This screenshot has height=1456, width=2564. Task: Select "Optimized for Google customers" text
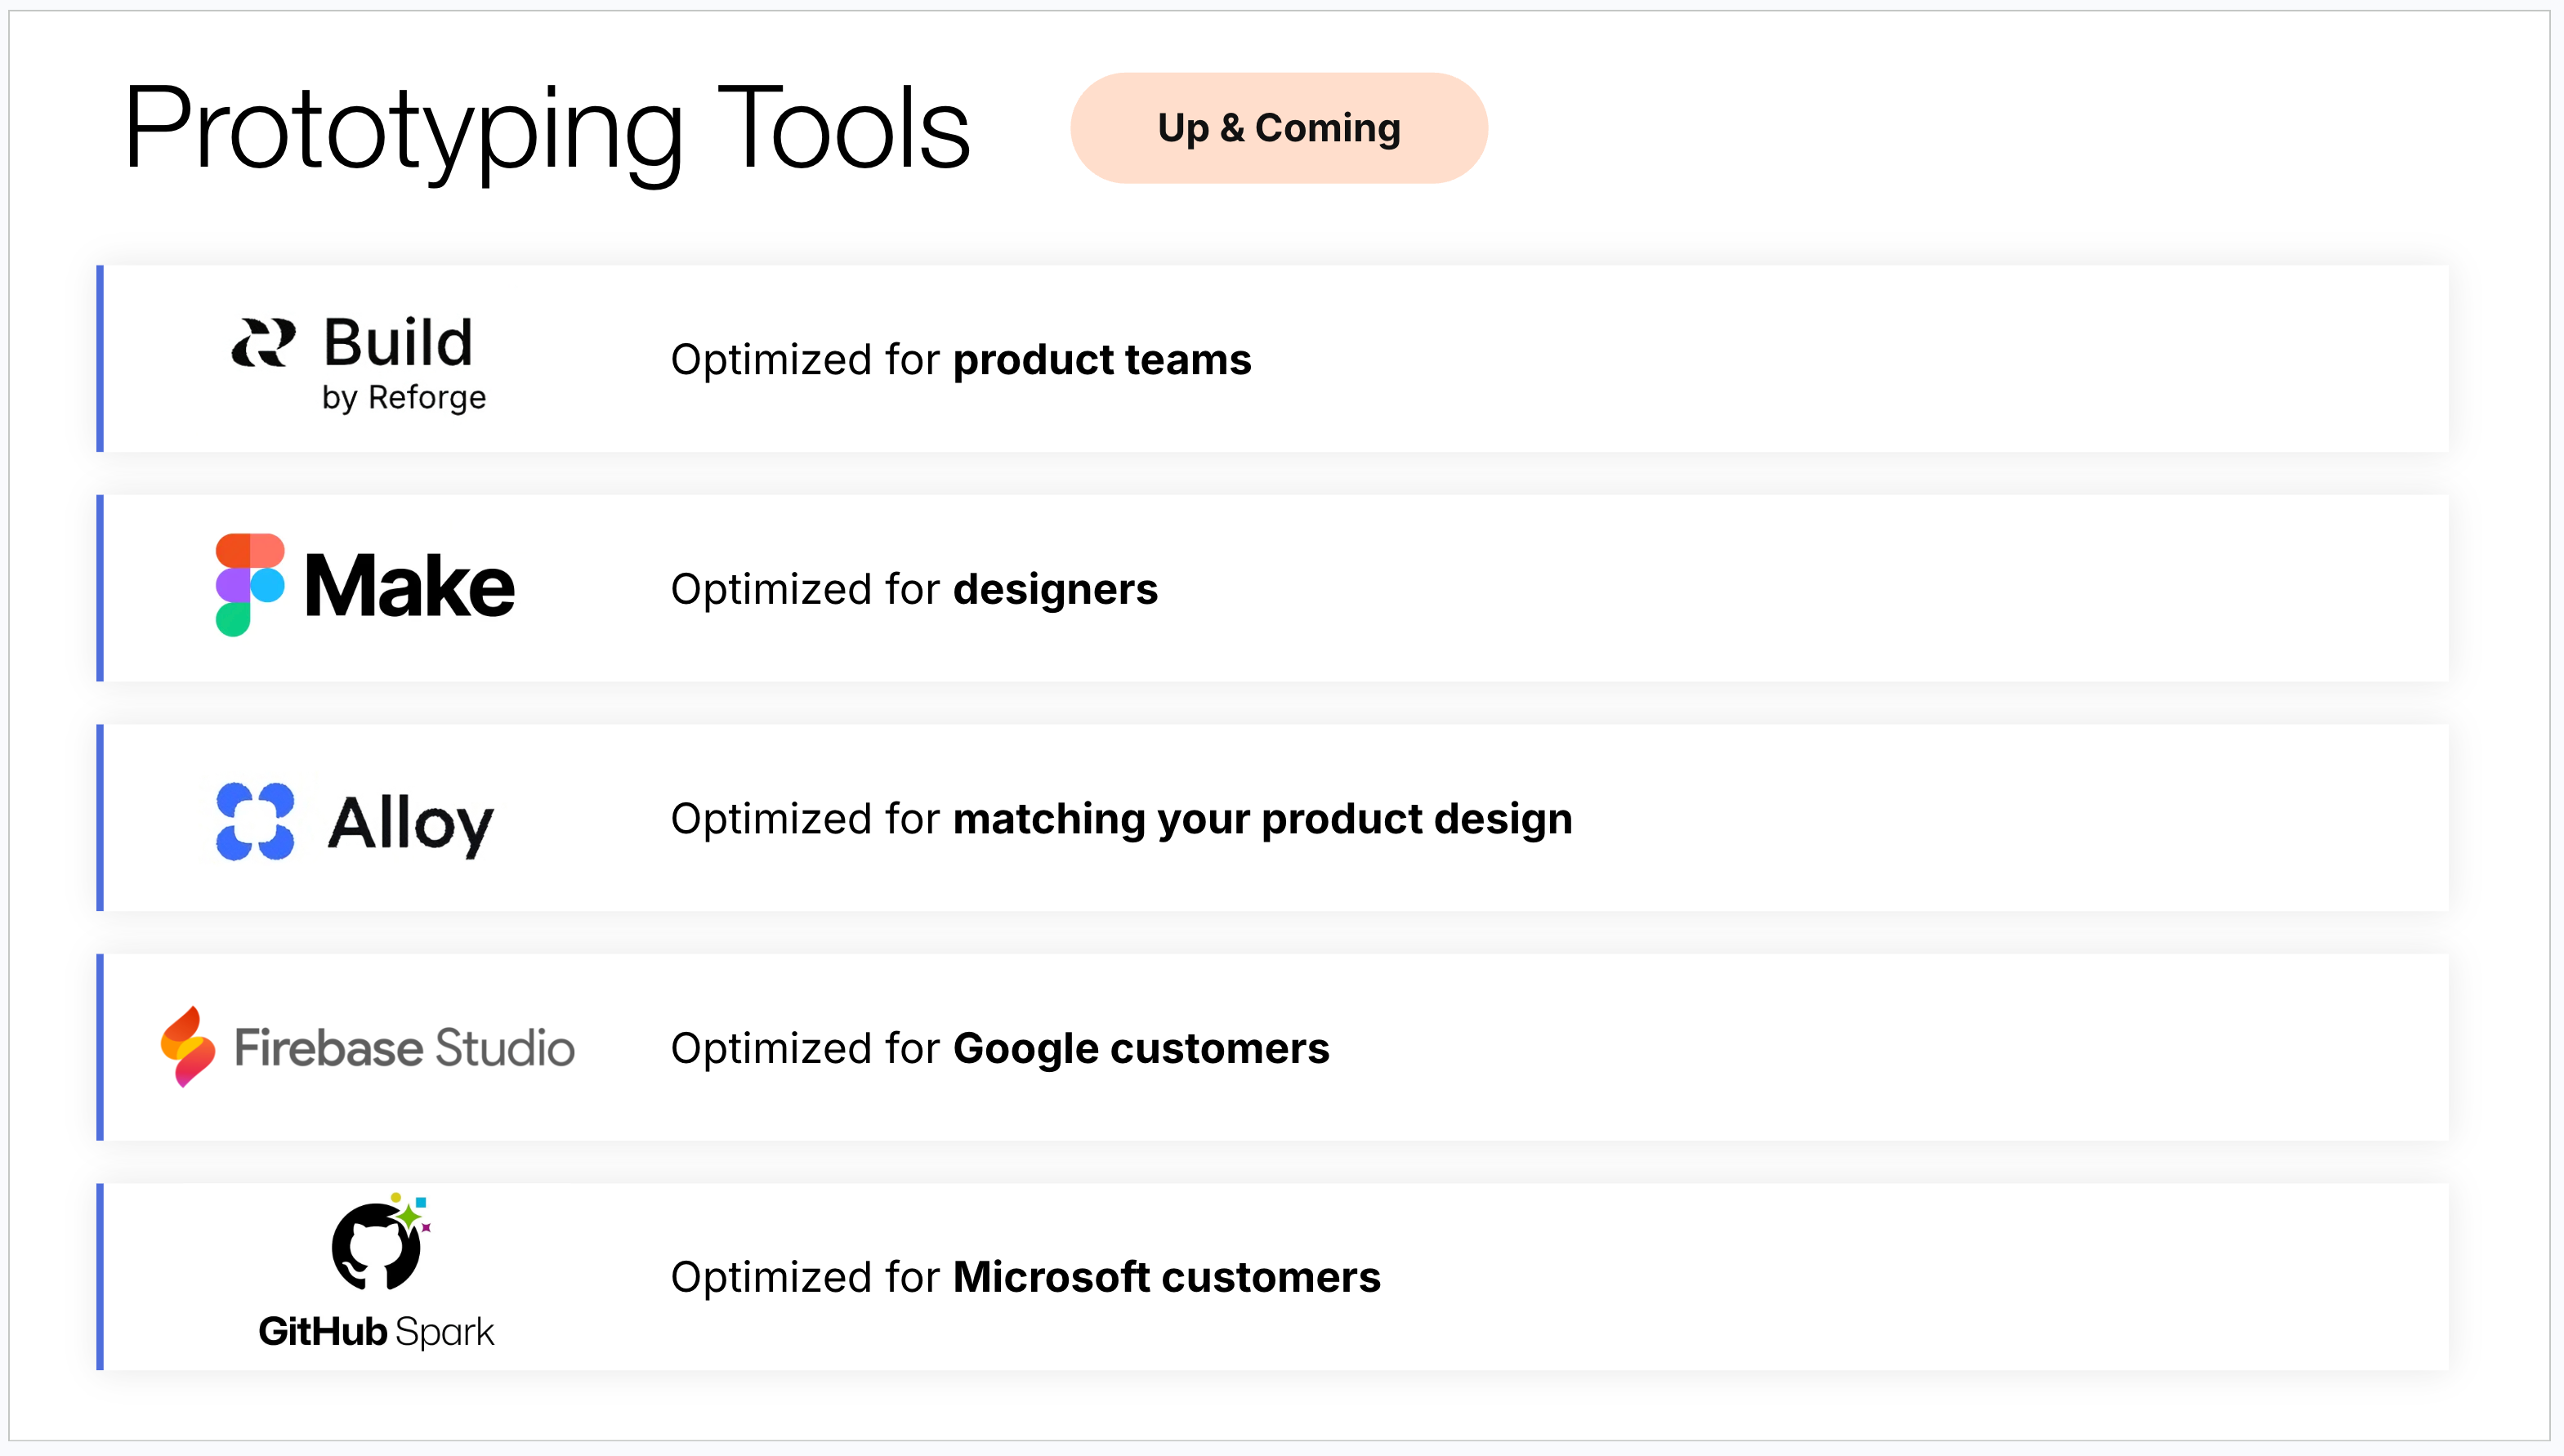1000,1049
